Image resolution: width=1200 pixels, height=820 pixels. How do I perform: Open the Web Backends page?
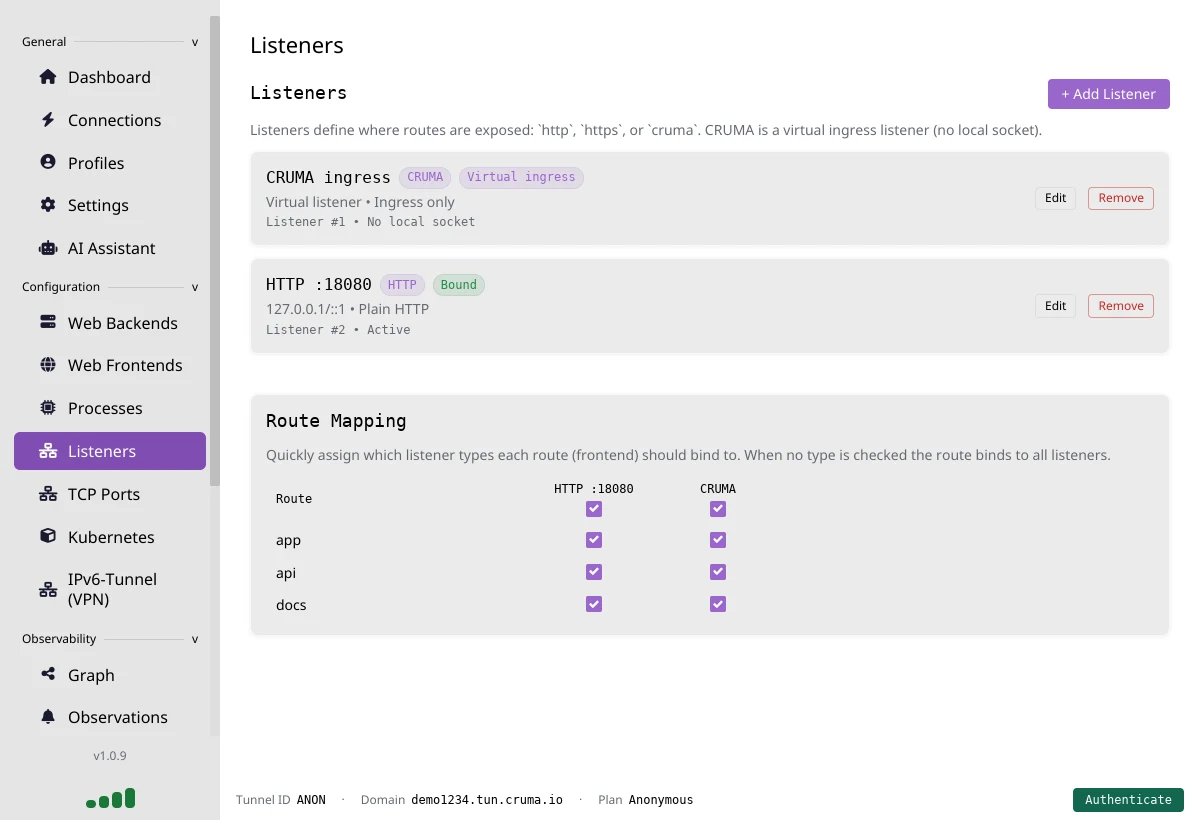pyautogui.click(x=110, y=323)
